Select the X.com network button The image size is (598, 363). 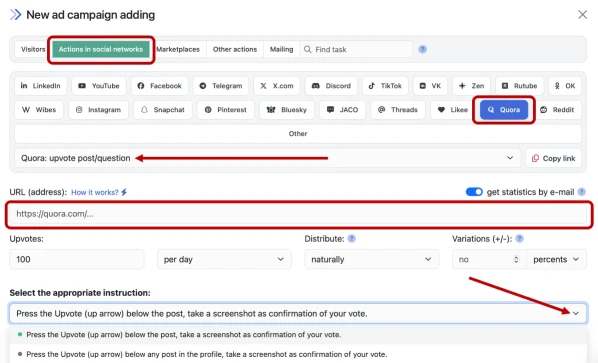277,86
